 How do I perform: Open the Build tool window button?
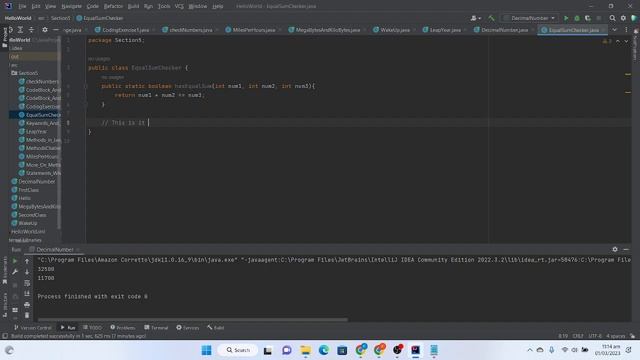tap(216, 327)
